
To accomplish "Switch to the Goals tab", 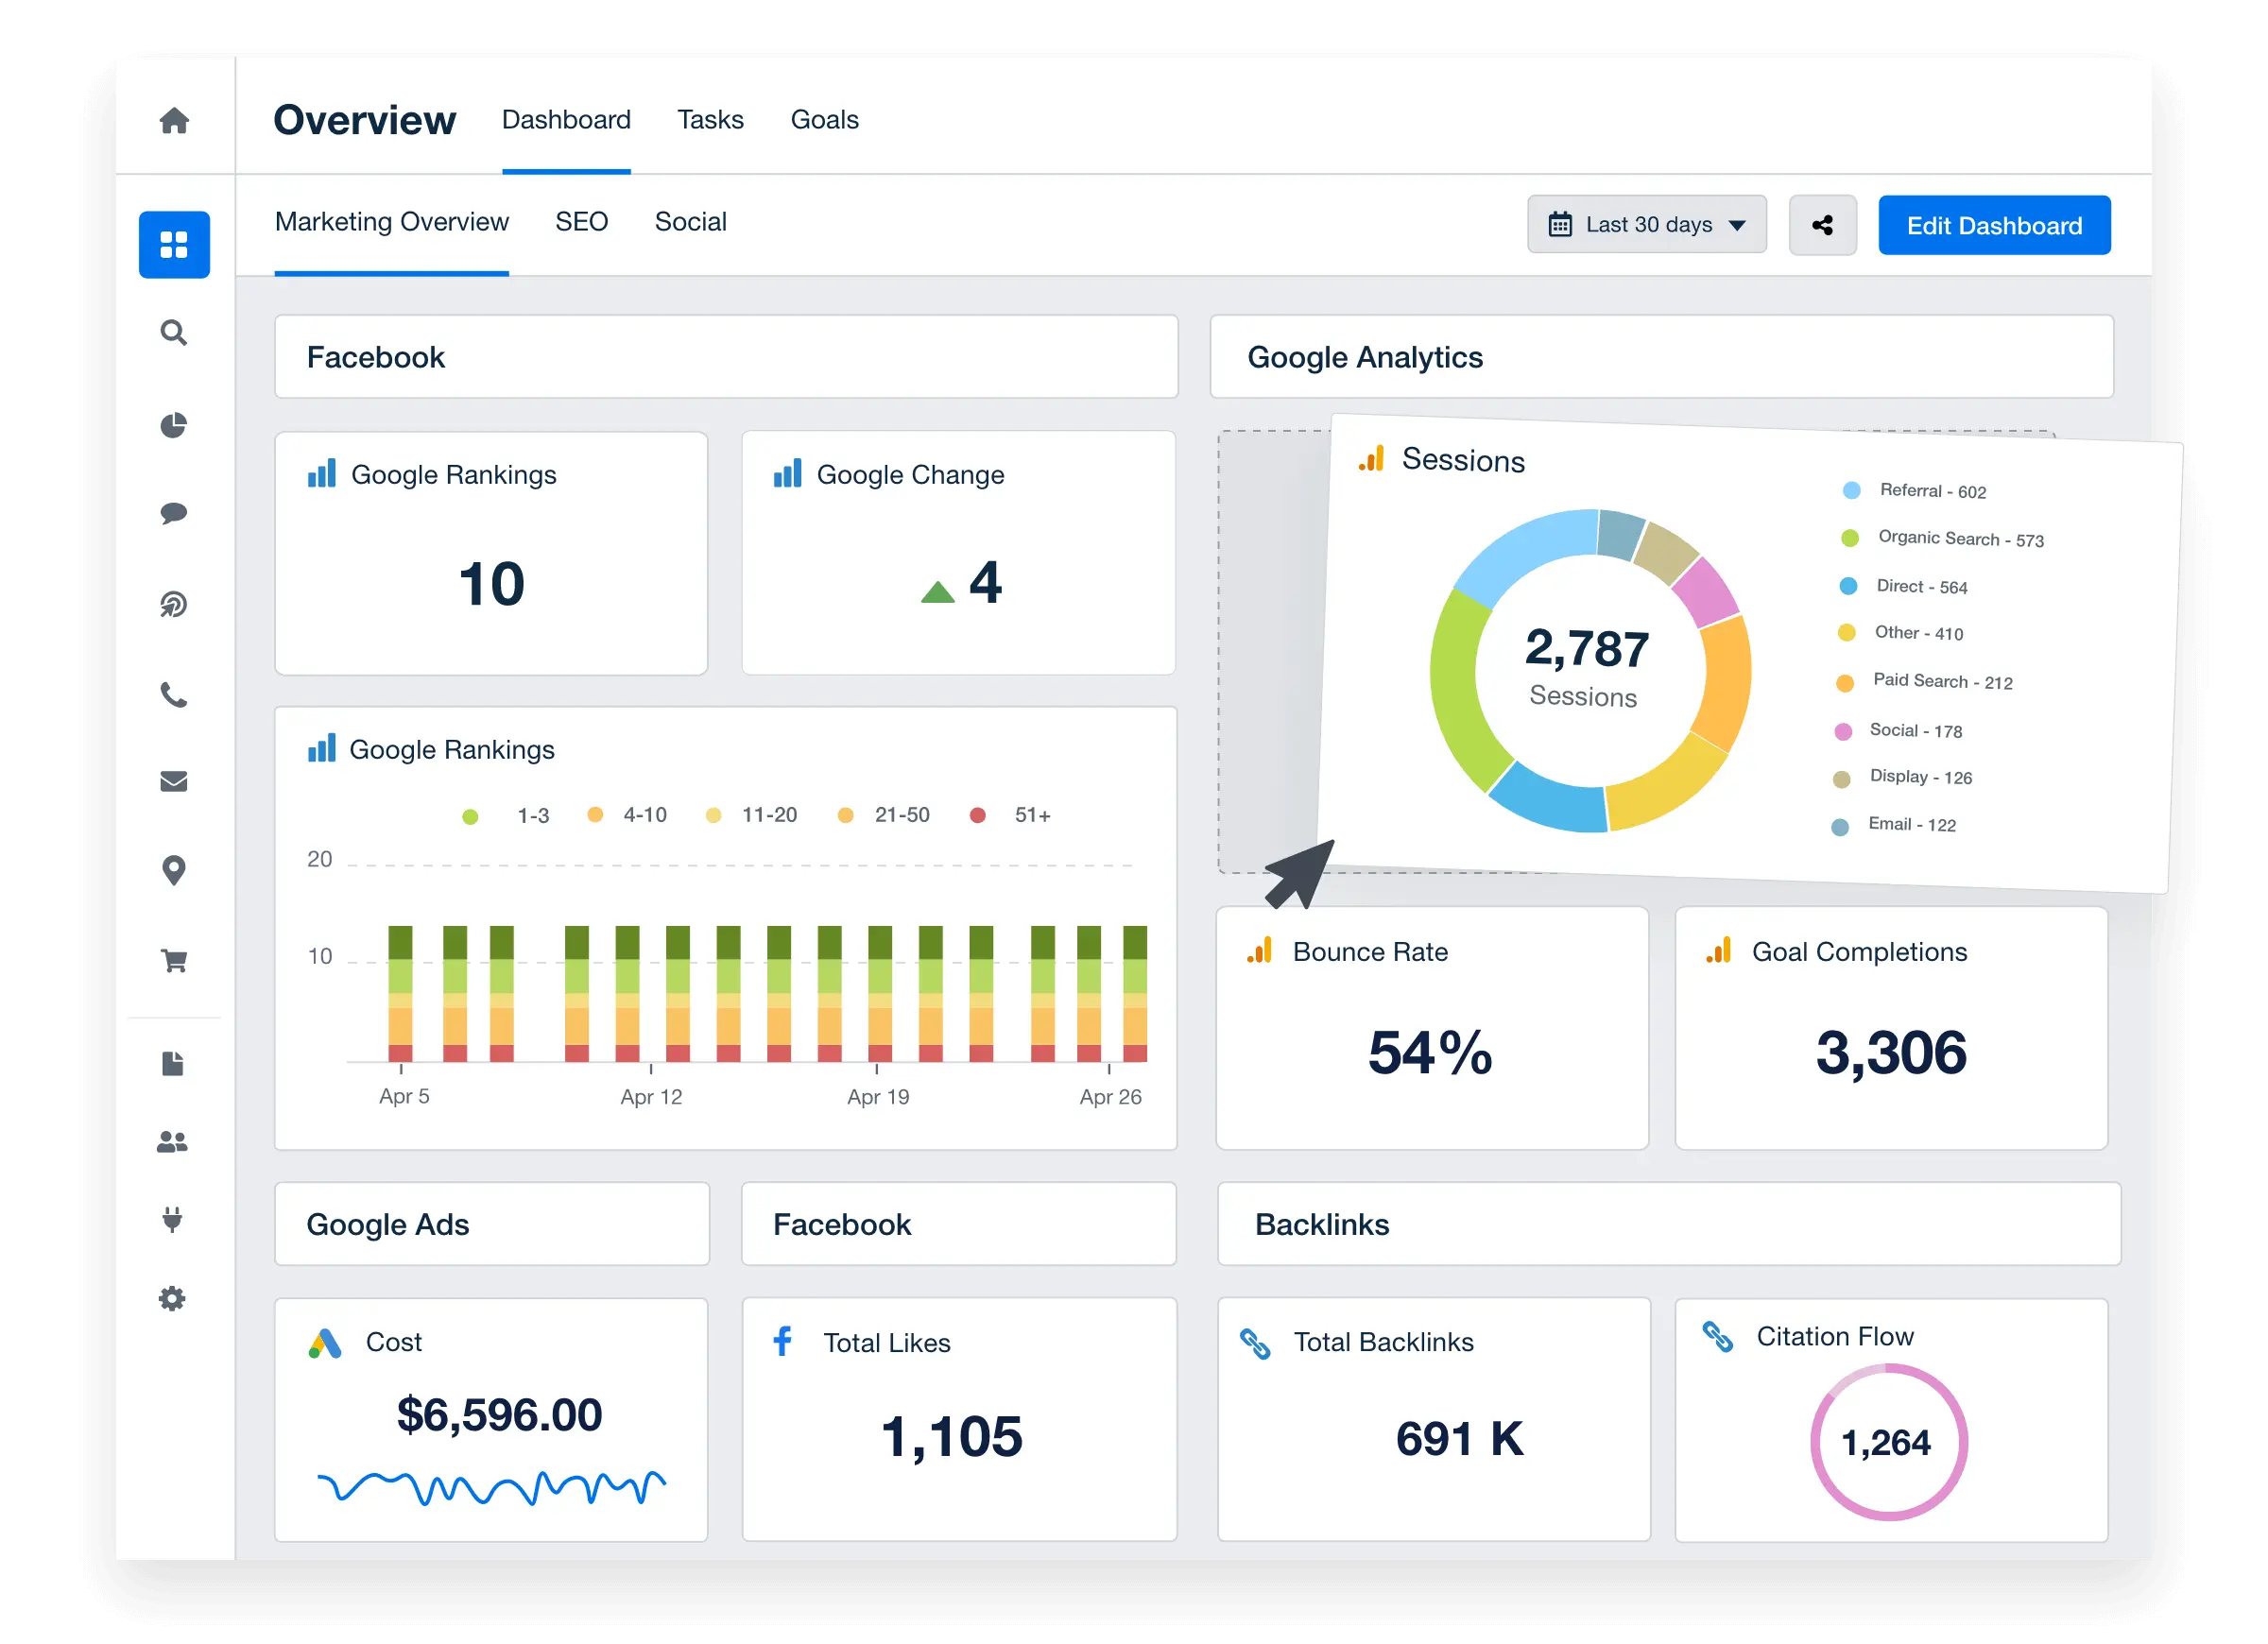I will point(824,119).
